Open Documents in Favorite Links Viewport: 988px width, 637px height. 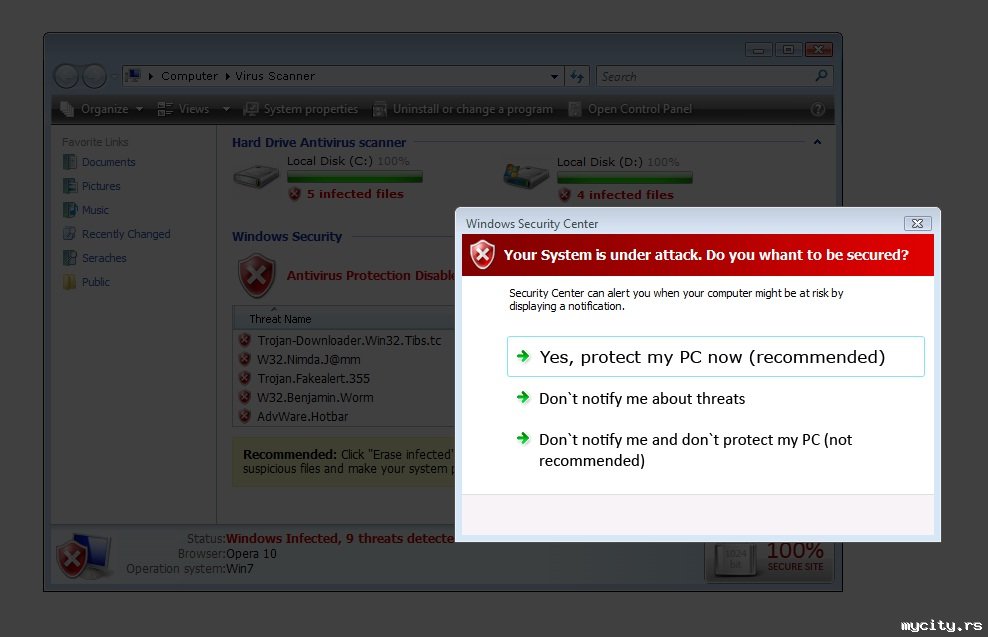tap(100, 162)
